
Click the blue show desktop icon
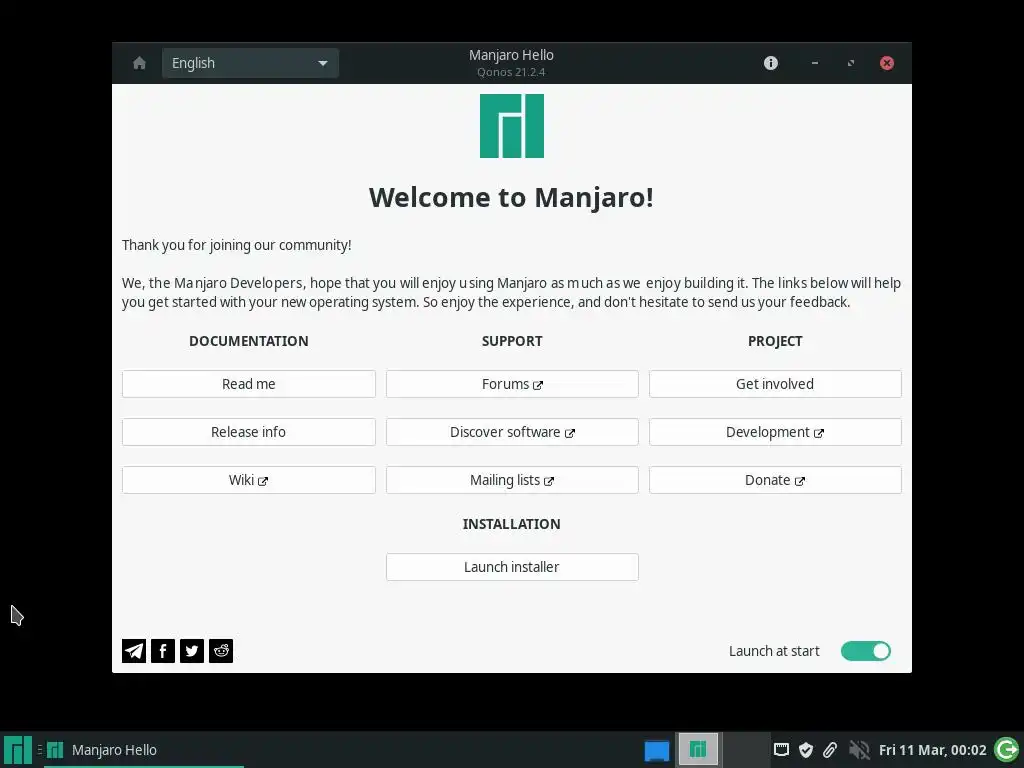tap(656, 750)
